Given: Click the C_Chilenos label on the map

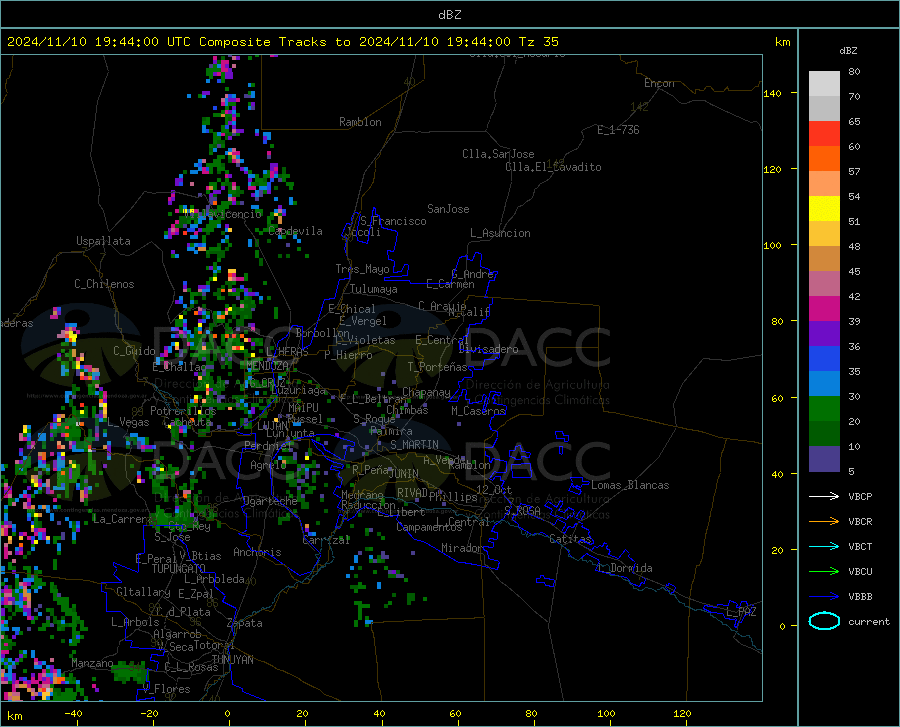Looking at the screenshot, I should coord(104,284).
